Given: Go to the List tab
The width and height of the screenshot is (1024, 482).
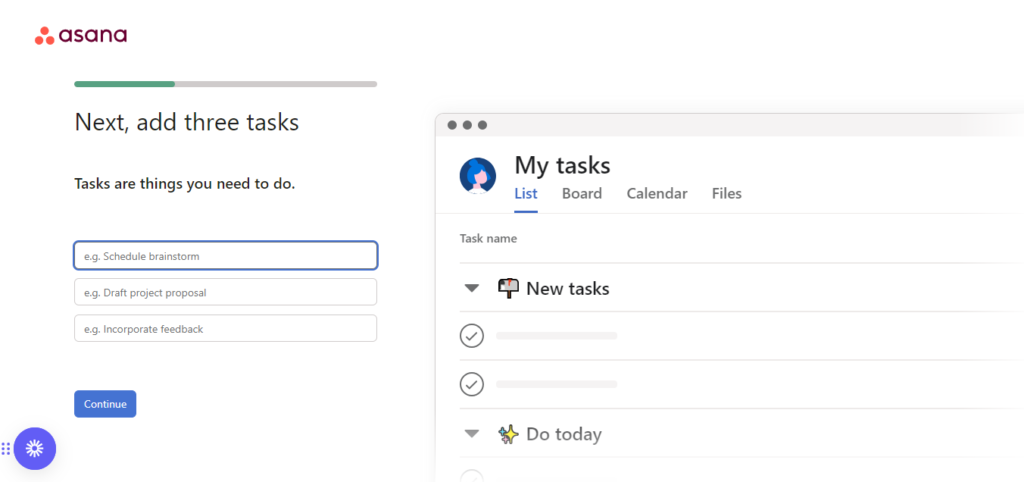Looking at the screenshot, I should pyautogui.click(x=526, y=194).
